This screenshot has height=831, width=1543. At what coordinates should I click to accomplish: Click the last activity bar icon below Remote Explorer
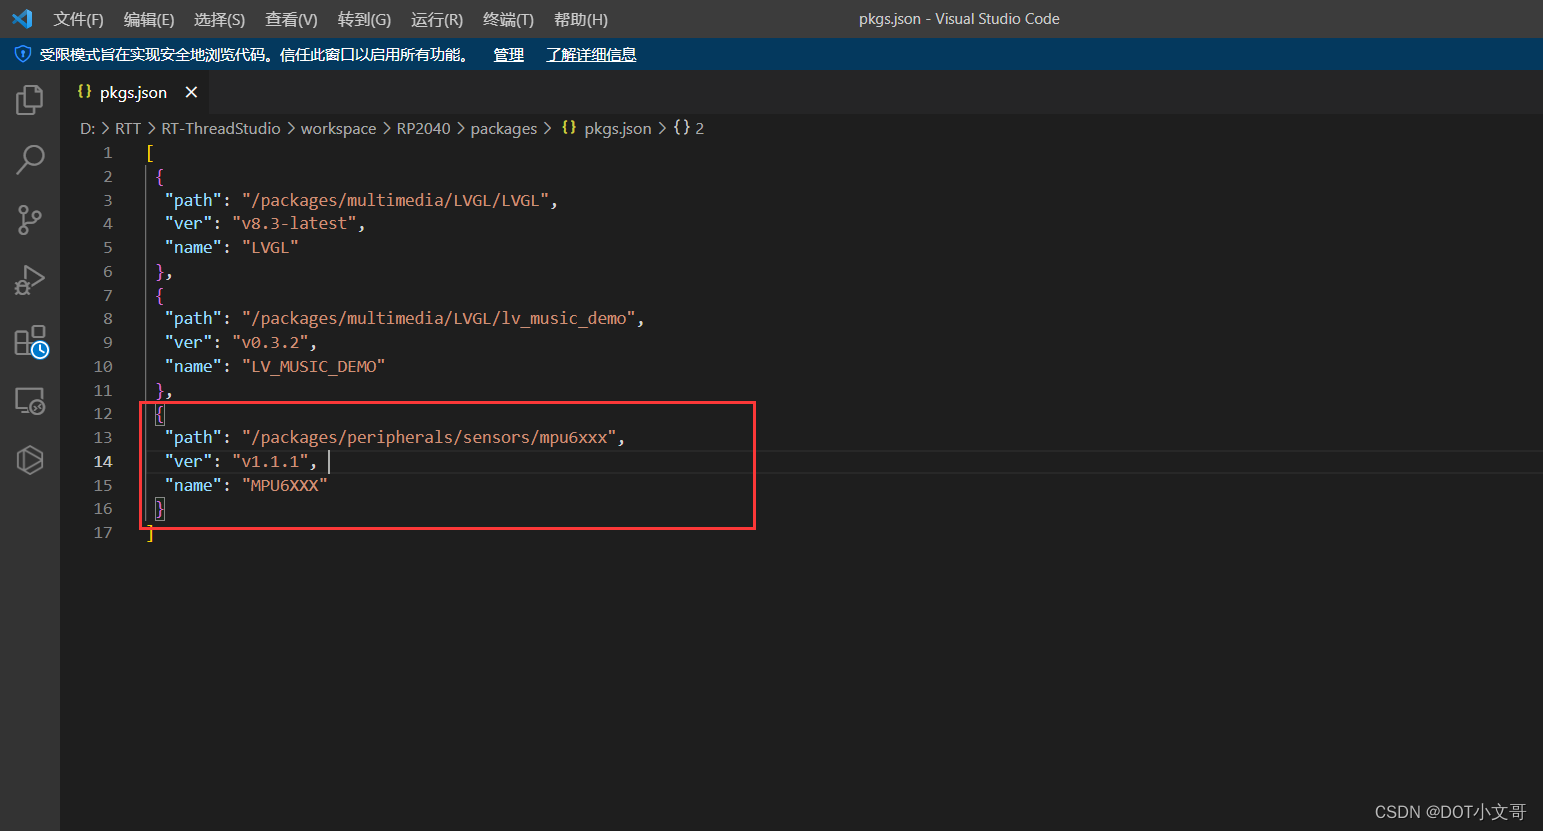pyautogui.click(x=30, y=460)
